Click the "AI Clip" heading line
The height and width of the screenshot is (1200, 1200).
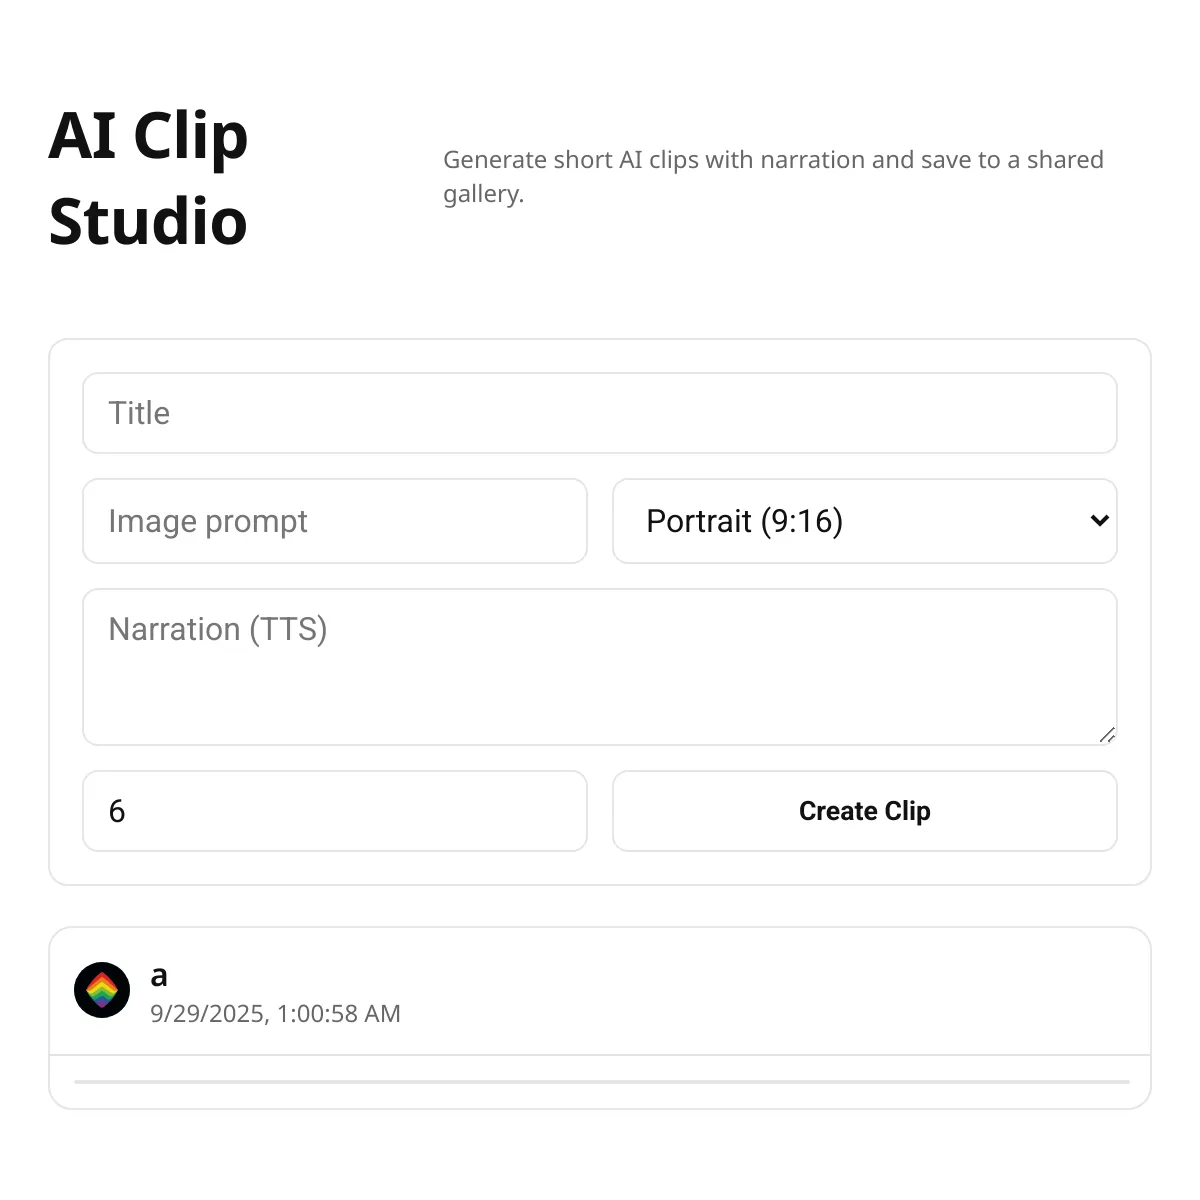click(148, 136)
